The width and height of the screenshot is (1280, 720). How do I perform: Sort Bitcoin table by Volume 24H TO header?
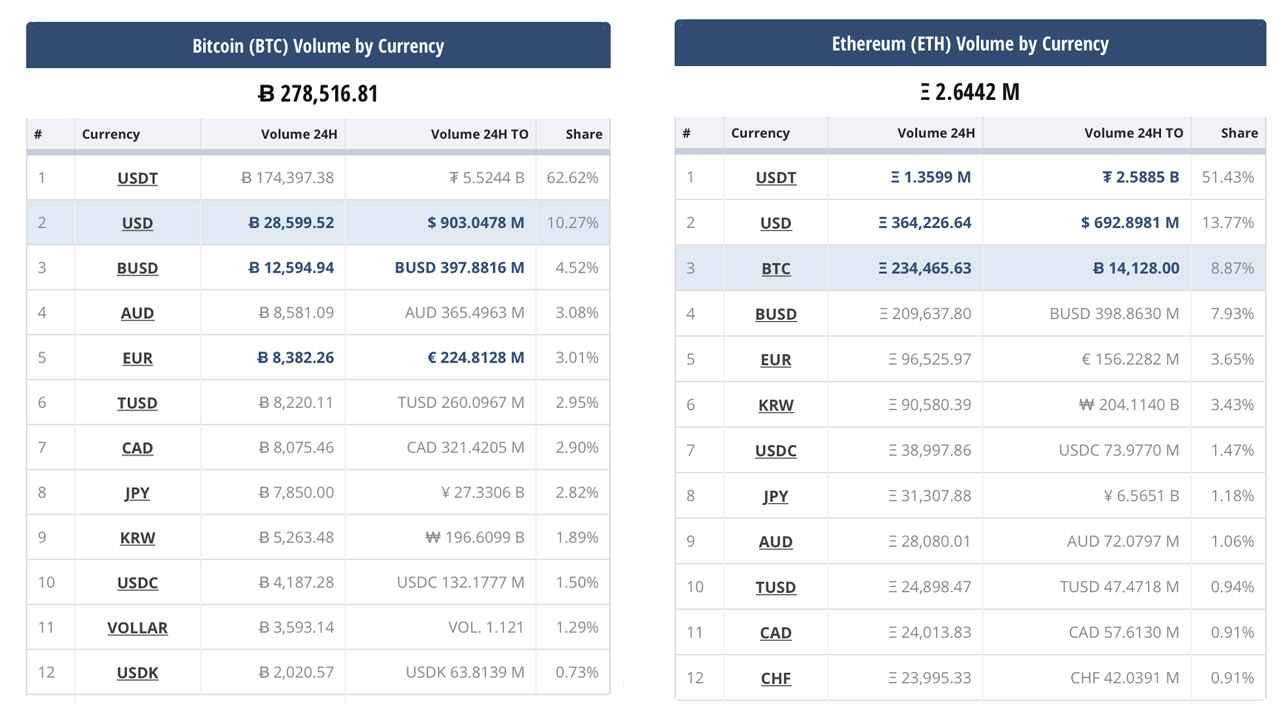(x=478, y=134)
